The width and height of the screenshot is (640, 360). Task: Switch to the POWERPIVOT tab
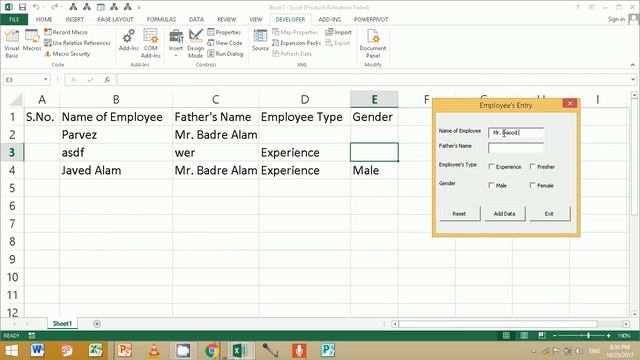(371, 19)
